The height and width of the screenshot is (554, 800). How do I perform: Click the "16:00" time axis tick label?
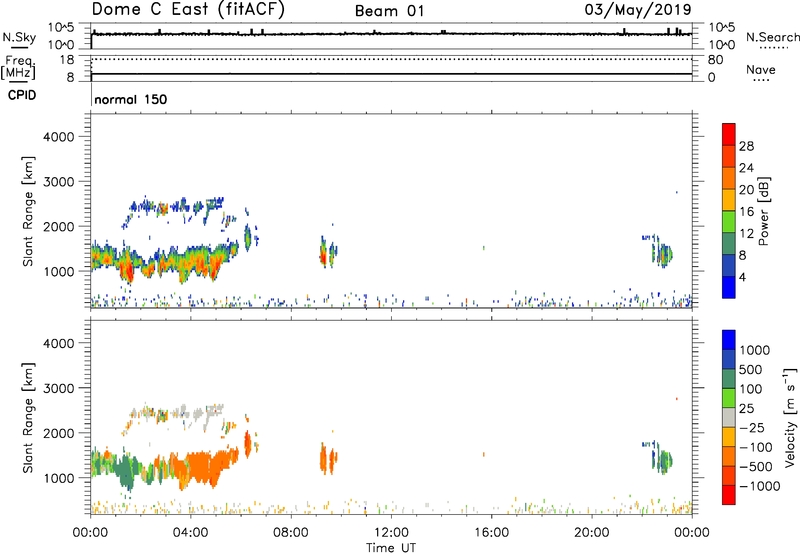point(491,533)
